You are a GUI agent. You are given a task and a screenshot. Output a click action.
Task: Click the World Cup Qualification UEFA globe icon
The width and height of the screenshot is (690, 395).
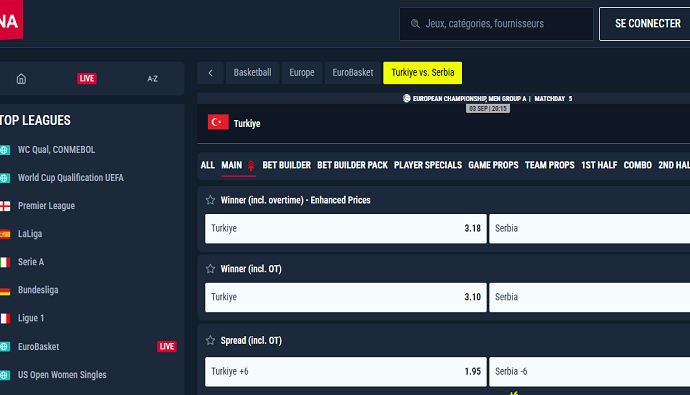4,178
